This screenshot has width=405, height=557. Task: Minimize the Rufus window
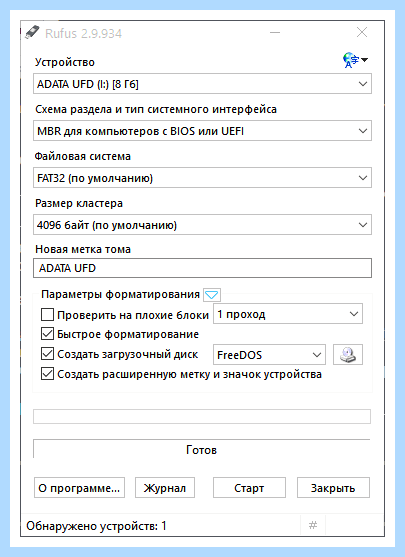[x=275, y=33]
